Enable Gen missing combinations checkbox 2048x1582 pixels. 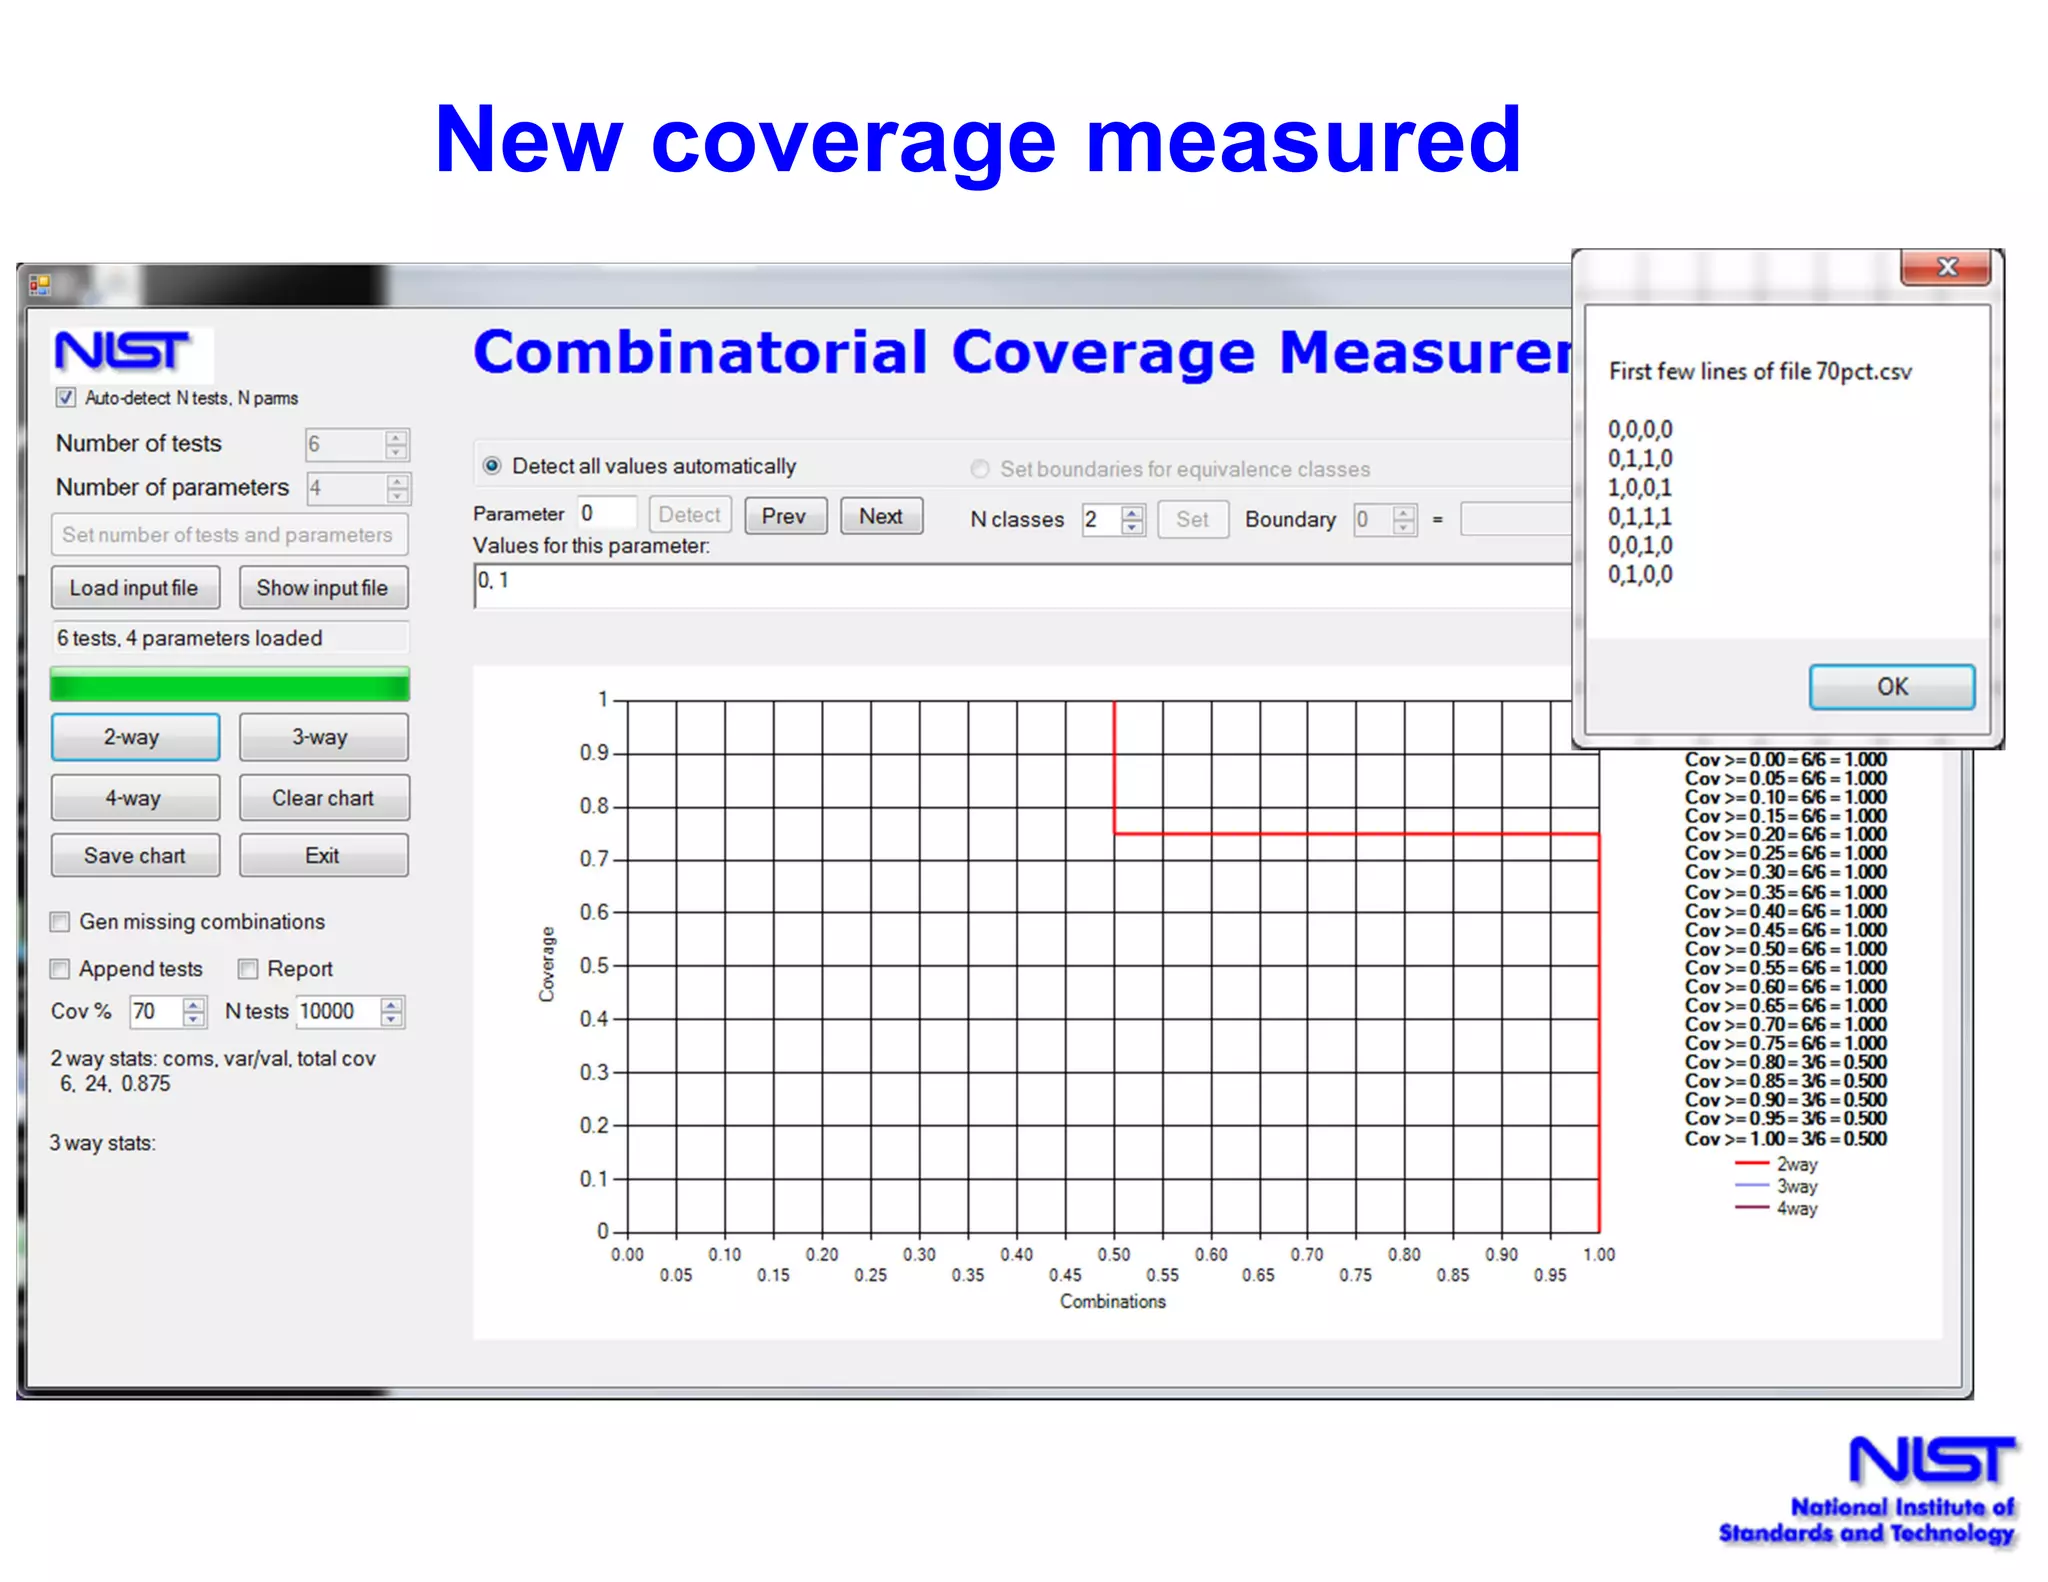(x=60, y=921)
